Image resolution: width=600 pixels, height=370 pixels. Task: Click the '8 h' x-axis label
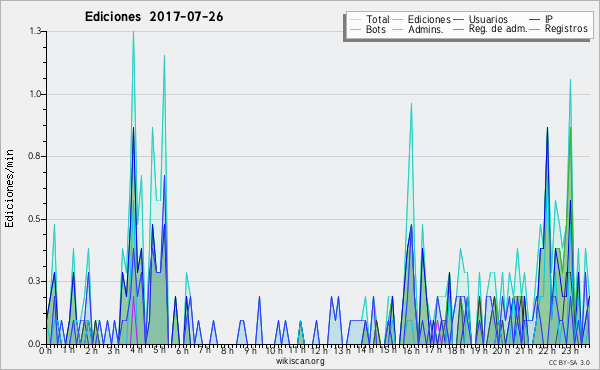coord(227,350)
